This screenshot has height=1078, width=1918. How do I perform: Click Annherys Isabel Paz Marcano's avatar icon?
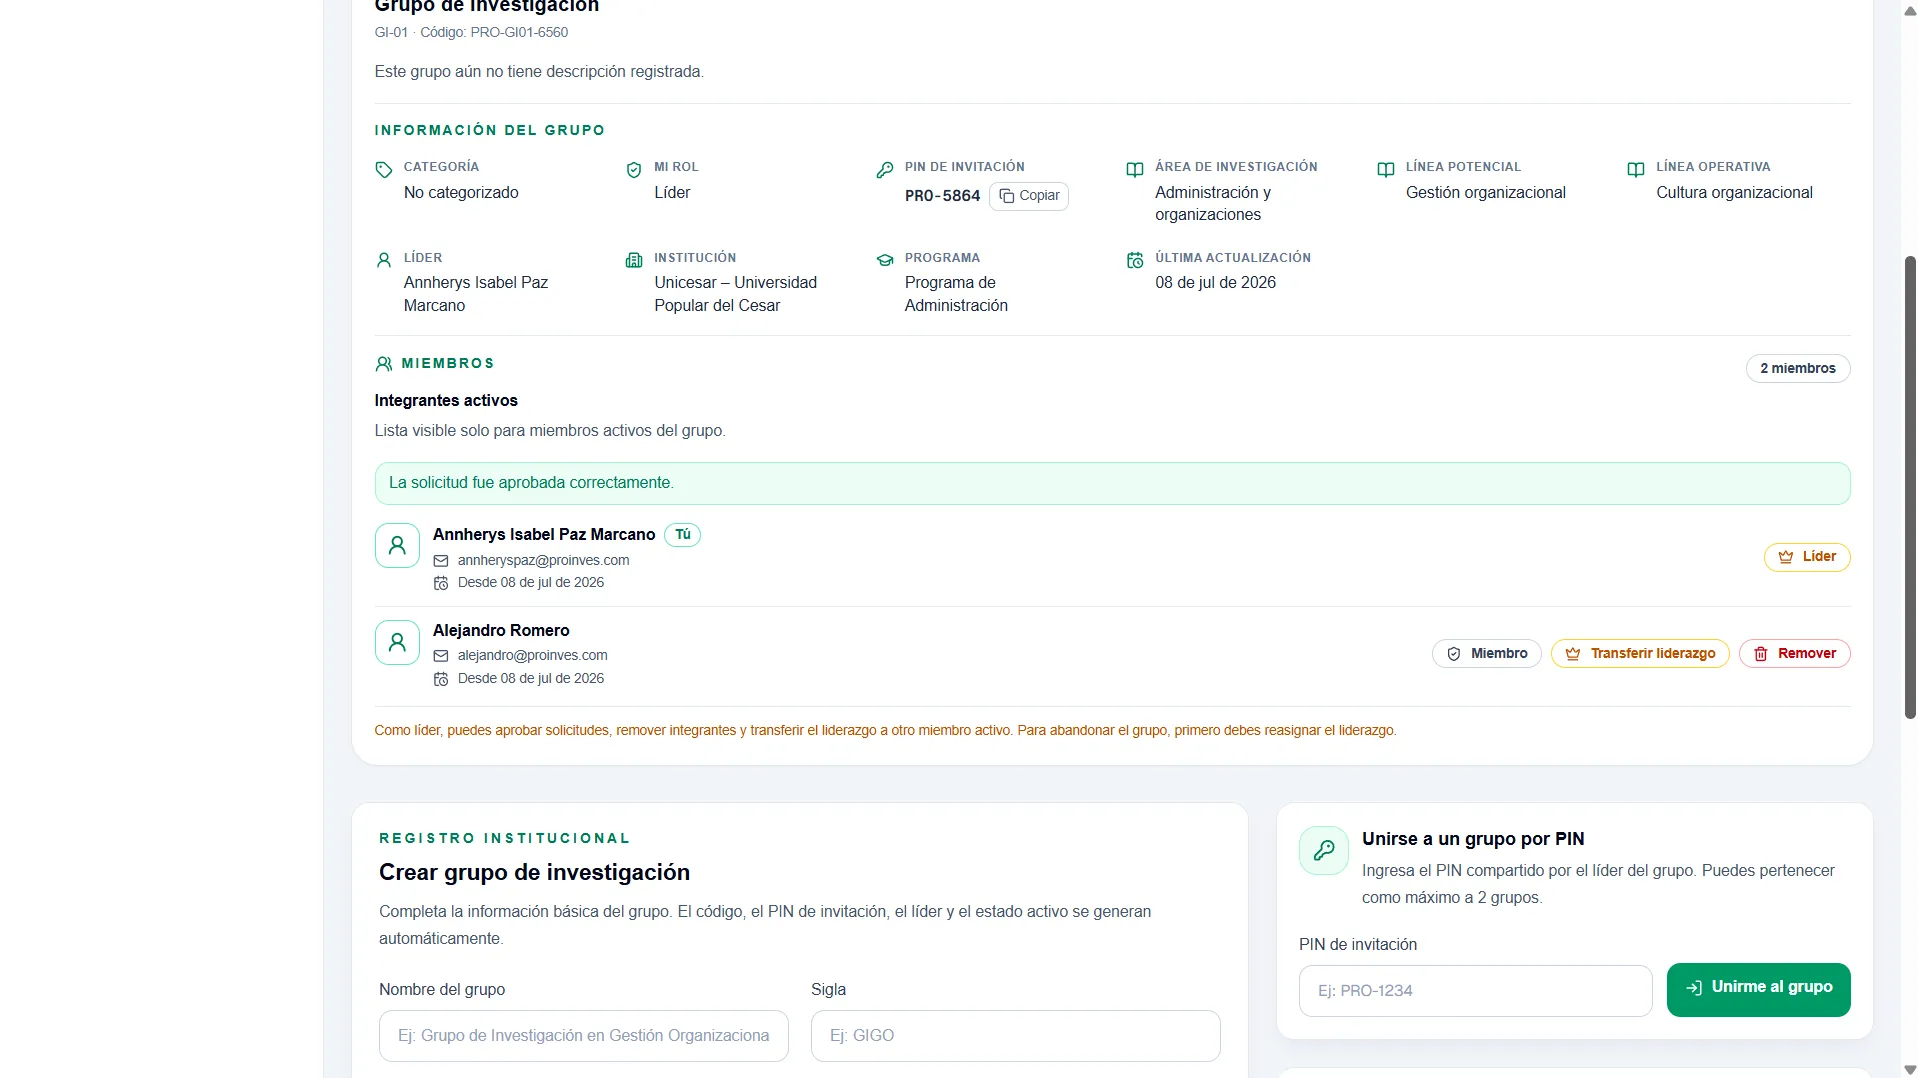point(397,546)
